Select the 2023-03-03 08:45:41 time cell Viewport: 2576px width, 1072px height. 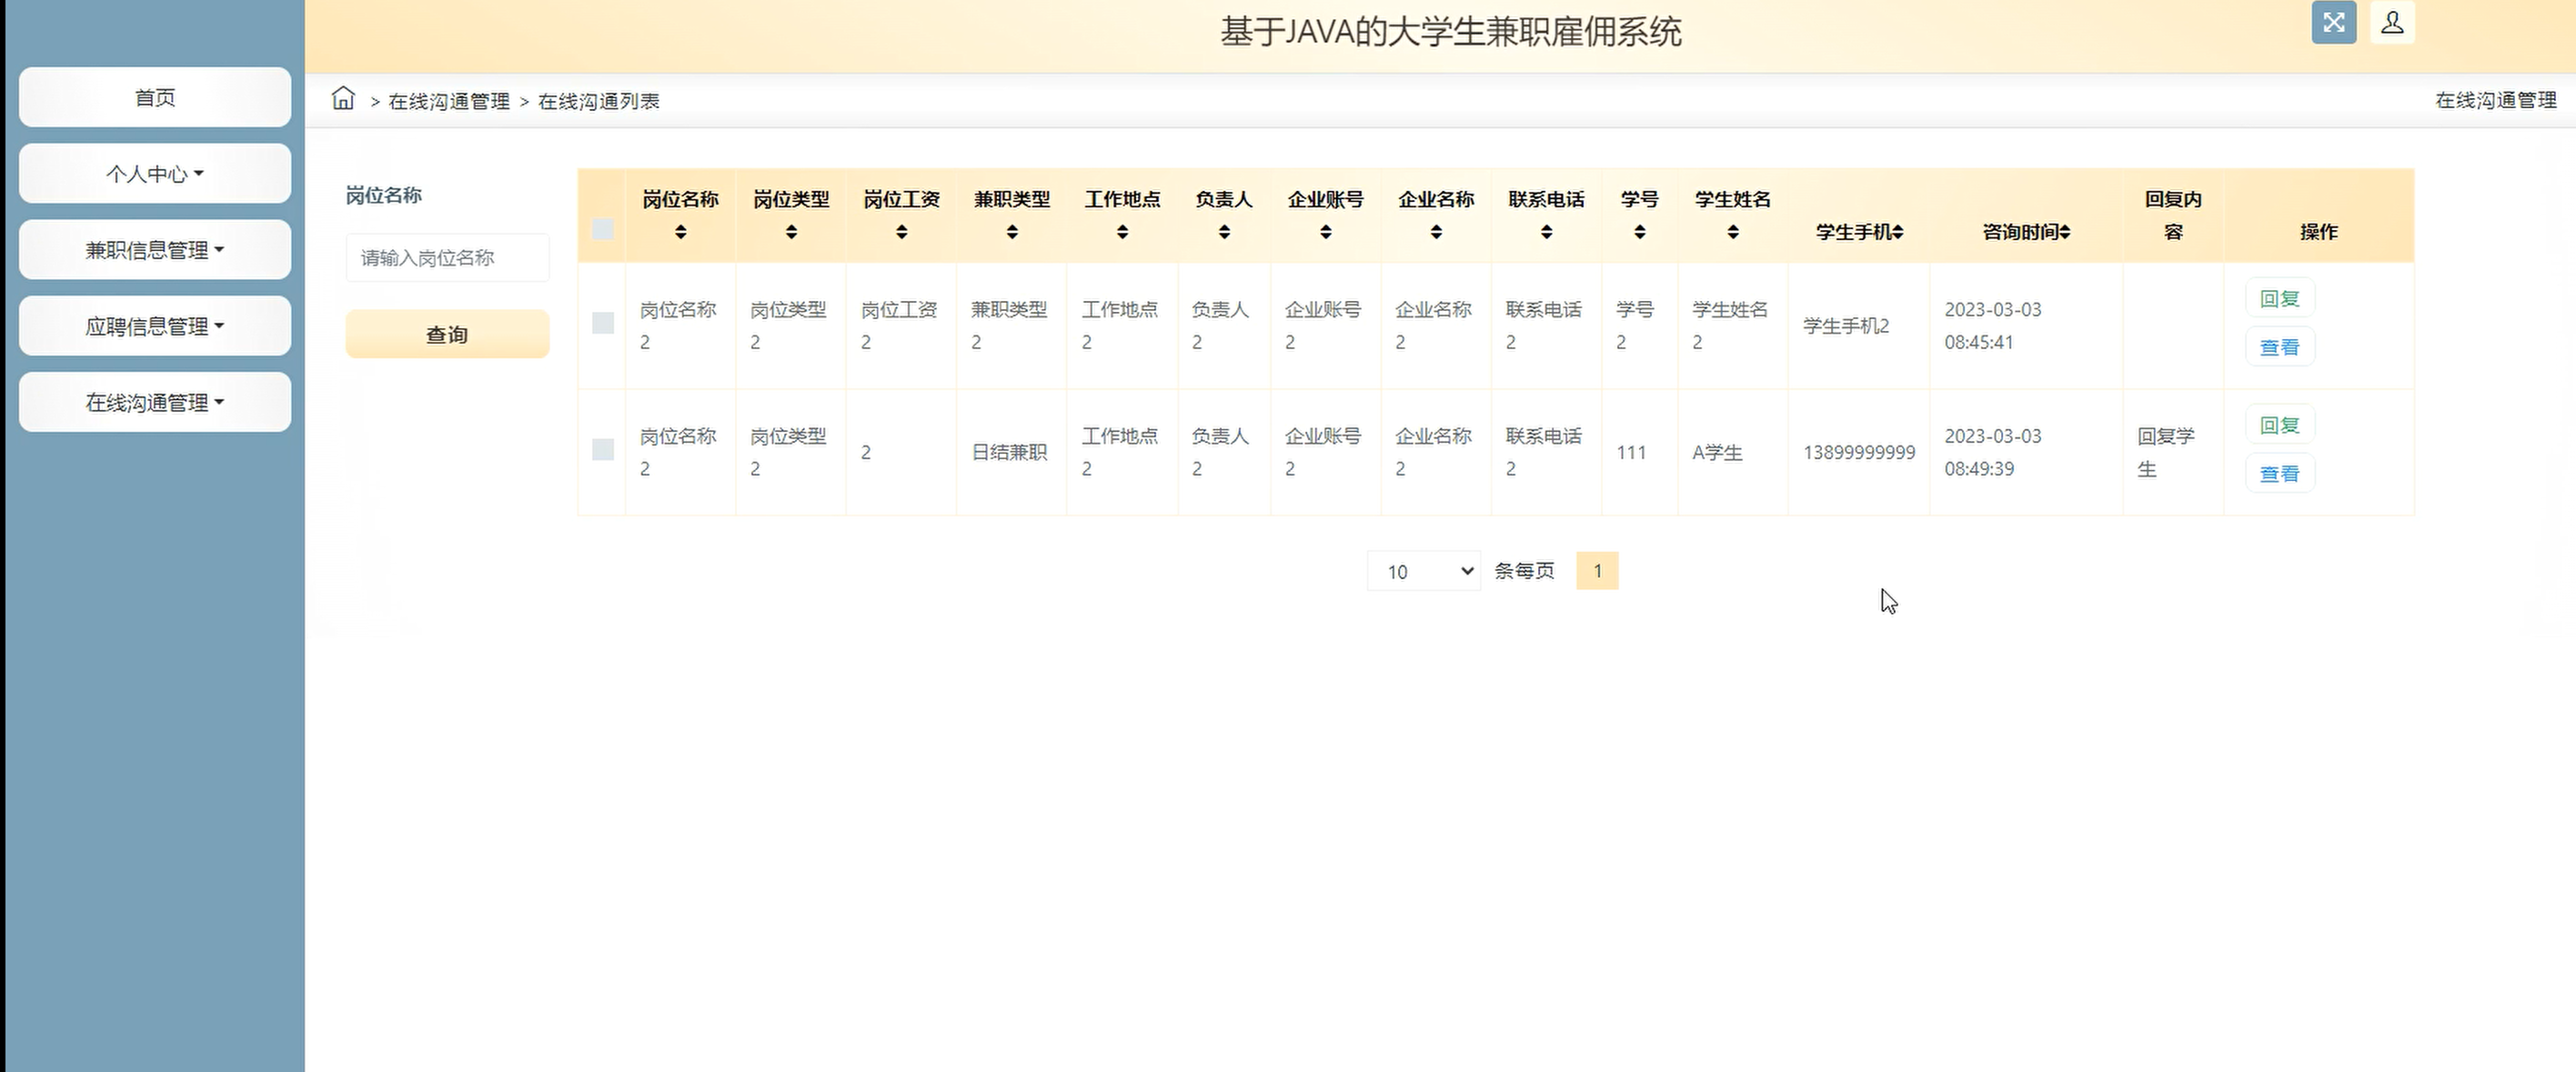2025,326
